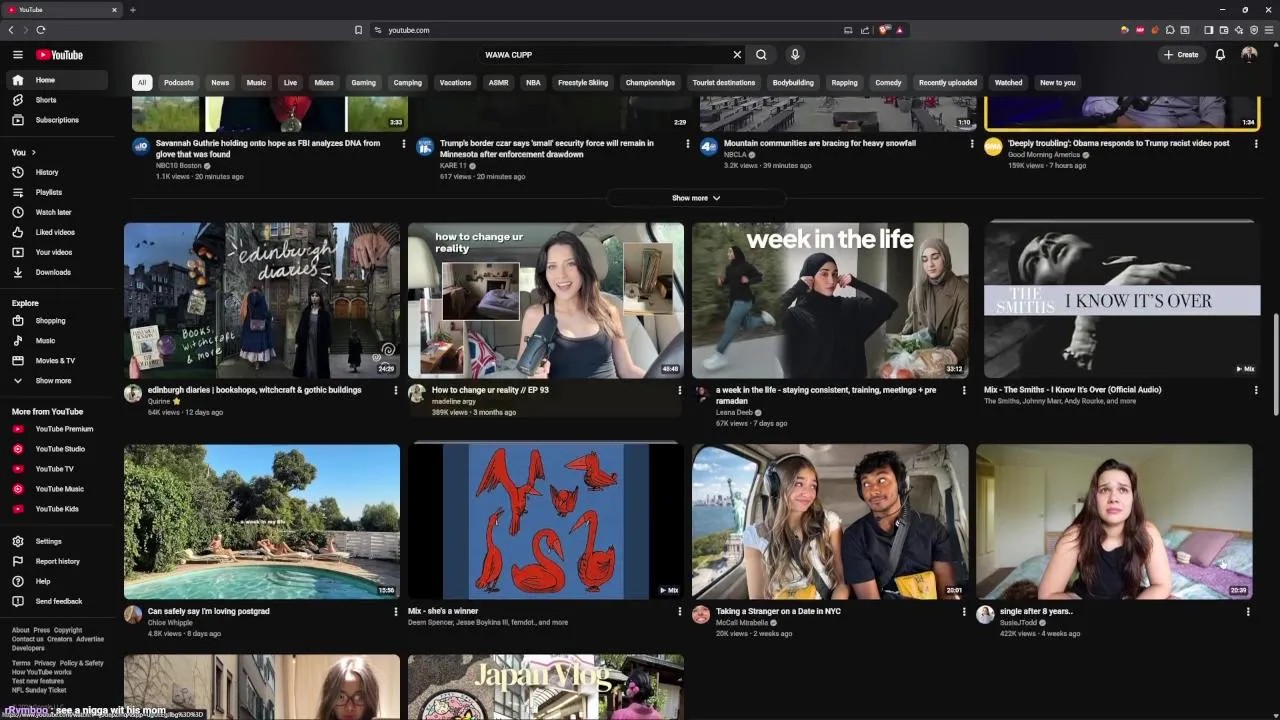Click inside the WAWA CUPP search field
The image size is (1280, 720).
pos(606,55)
